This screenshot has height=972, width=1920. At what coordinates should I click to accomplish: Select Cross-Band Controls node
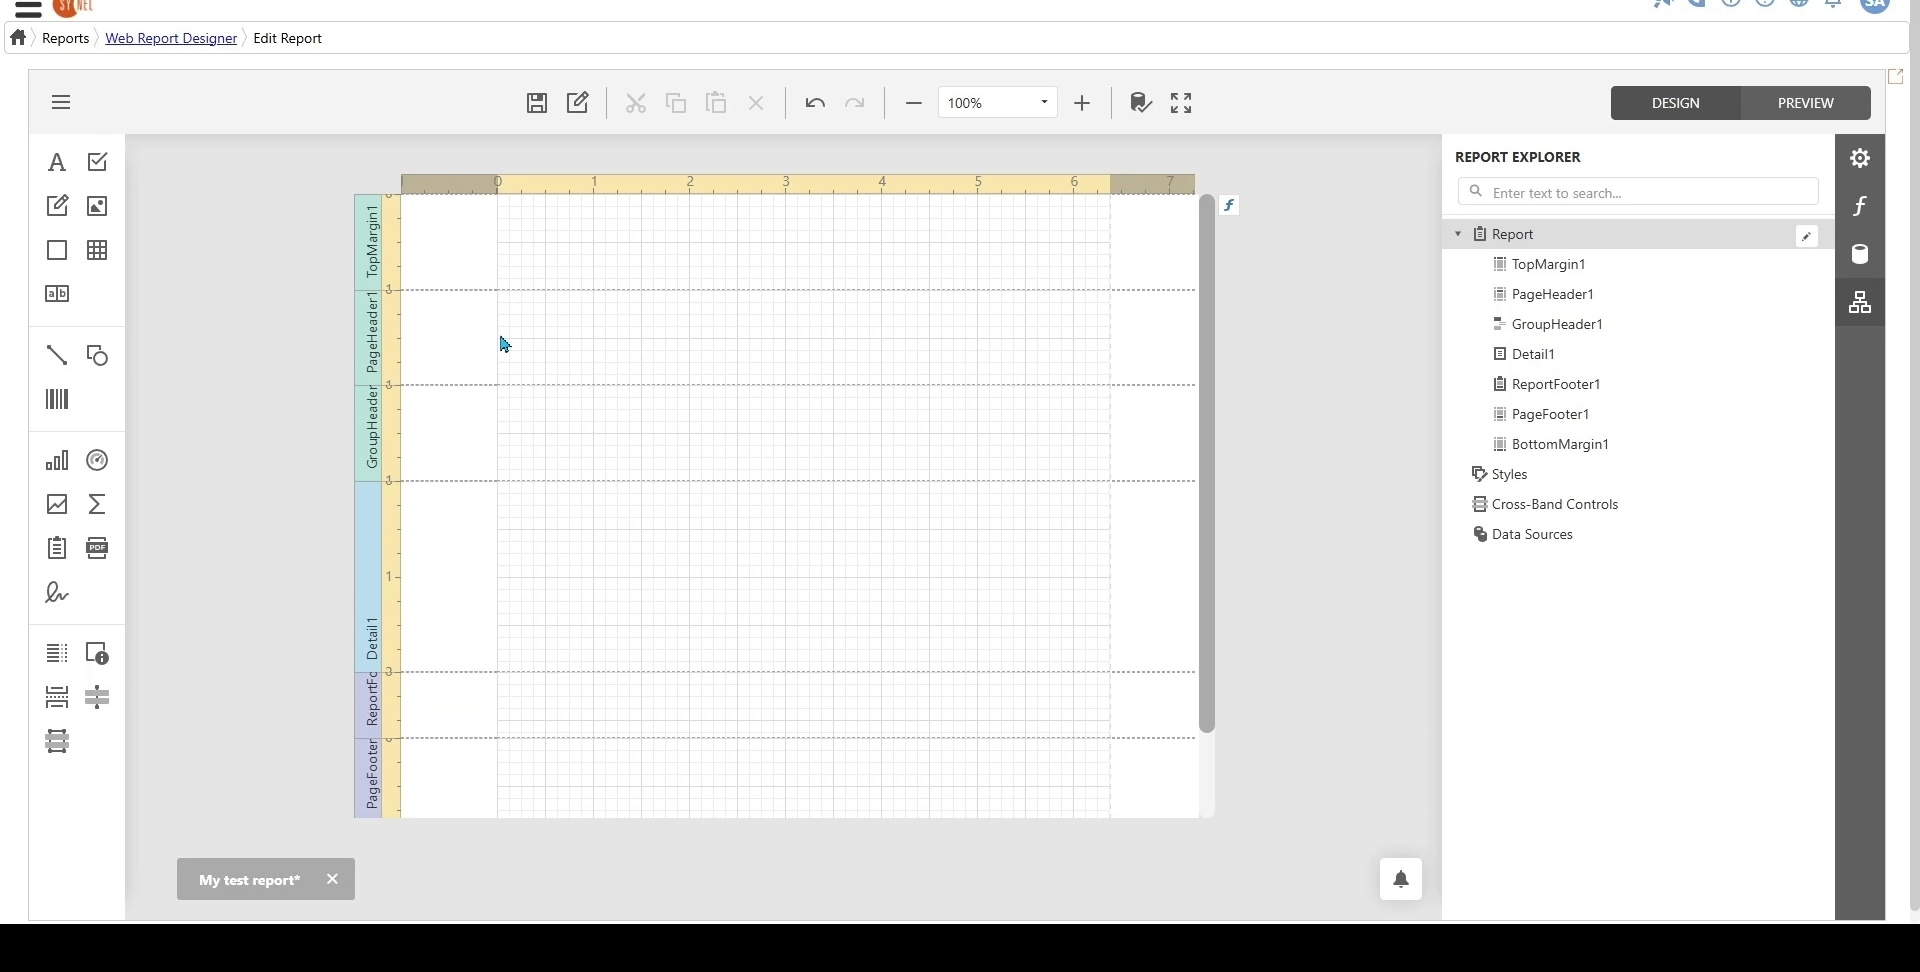coord(1554,504)
